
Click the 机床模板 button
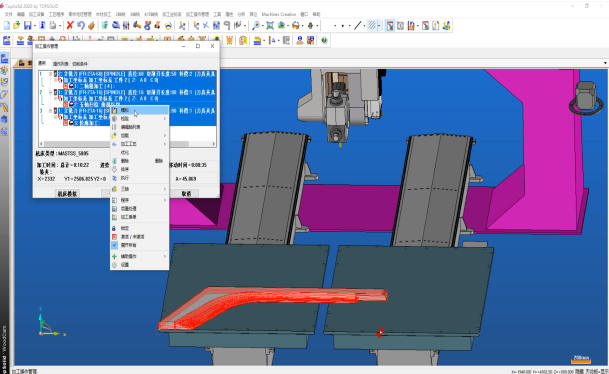pyautogui.click(x=67, y=194)
